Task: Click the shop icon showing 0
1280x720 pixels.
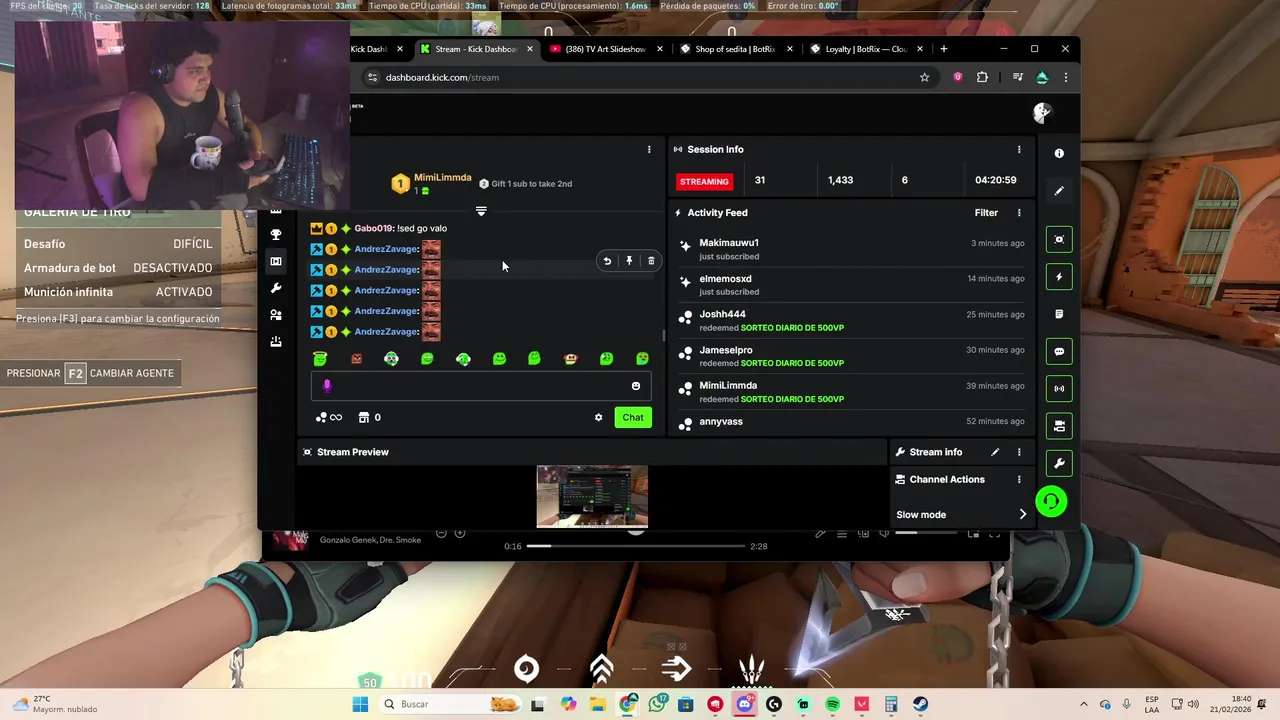Action: [369, 417]
